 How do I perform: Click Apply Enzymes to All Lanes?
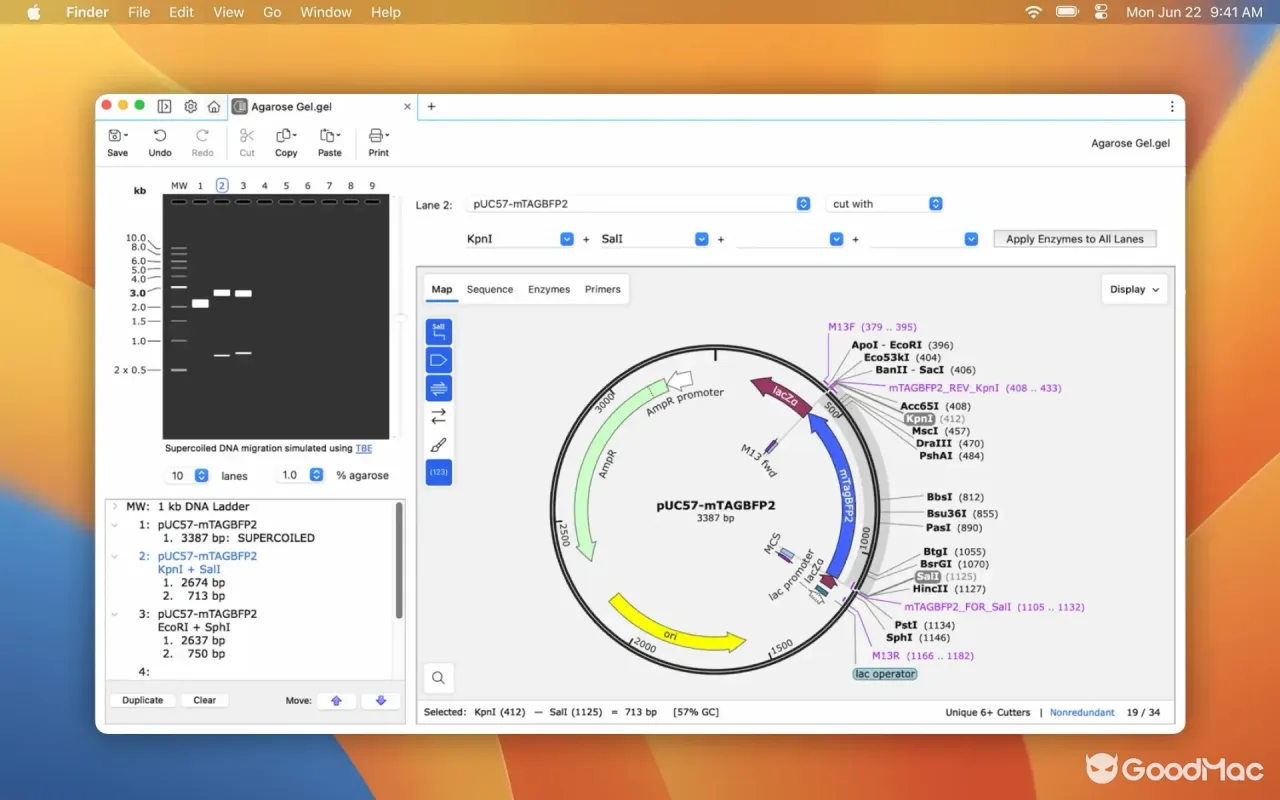click(1075, 239)
